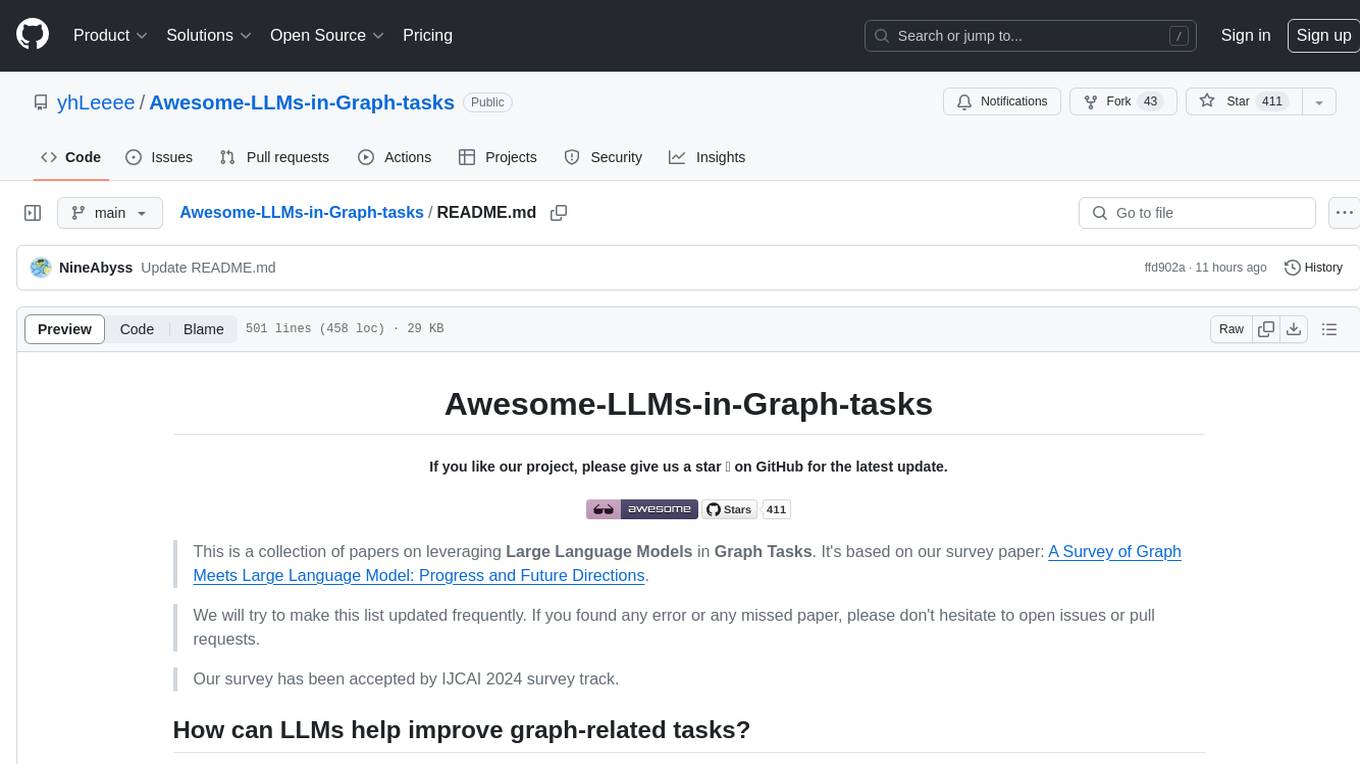
Task: Click the fork count 43
Action: pyautogui.click(x=1150, y=101)
